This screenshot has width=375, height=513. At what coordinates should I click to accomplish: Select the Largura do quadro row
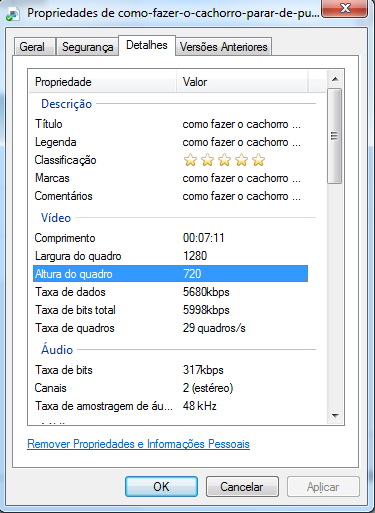170,256
